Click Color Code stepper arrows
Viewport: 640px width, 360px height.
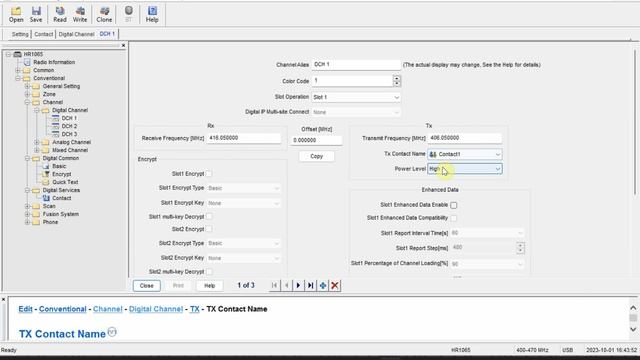click(x=396, y=81)
